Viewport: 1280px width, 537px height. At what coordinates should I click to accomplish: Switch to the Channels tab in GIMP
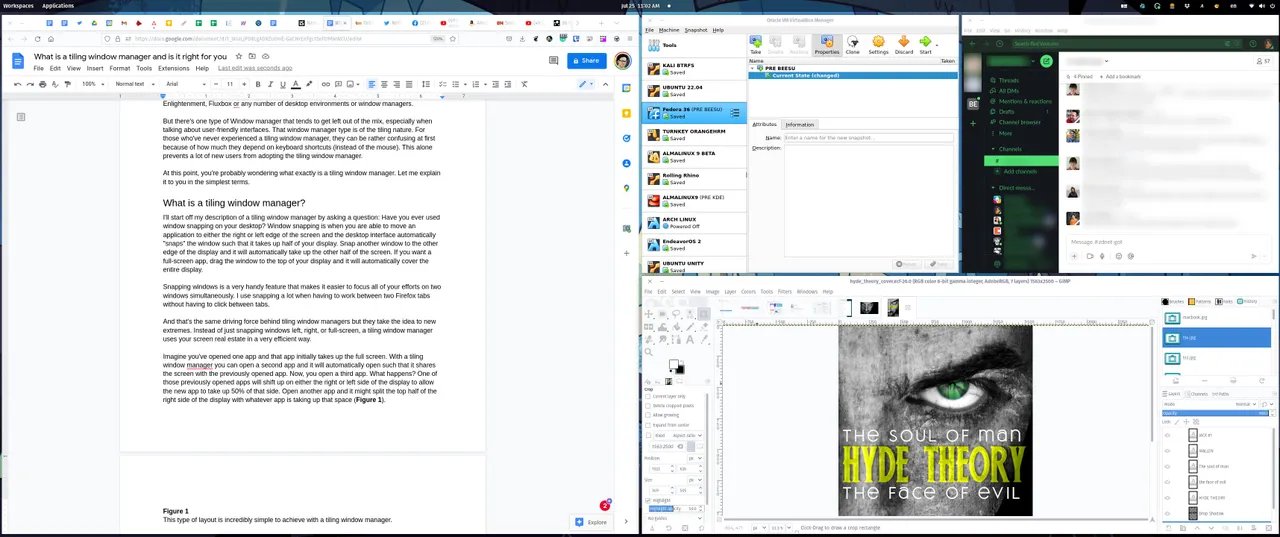[1197, 394]
